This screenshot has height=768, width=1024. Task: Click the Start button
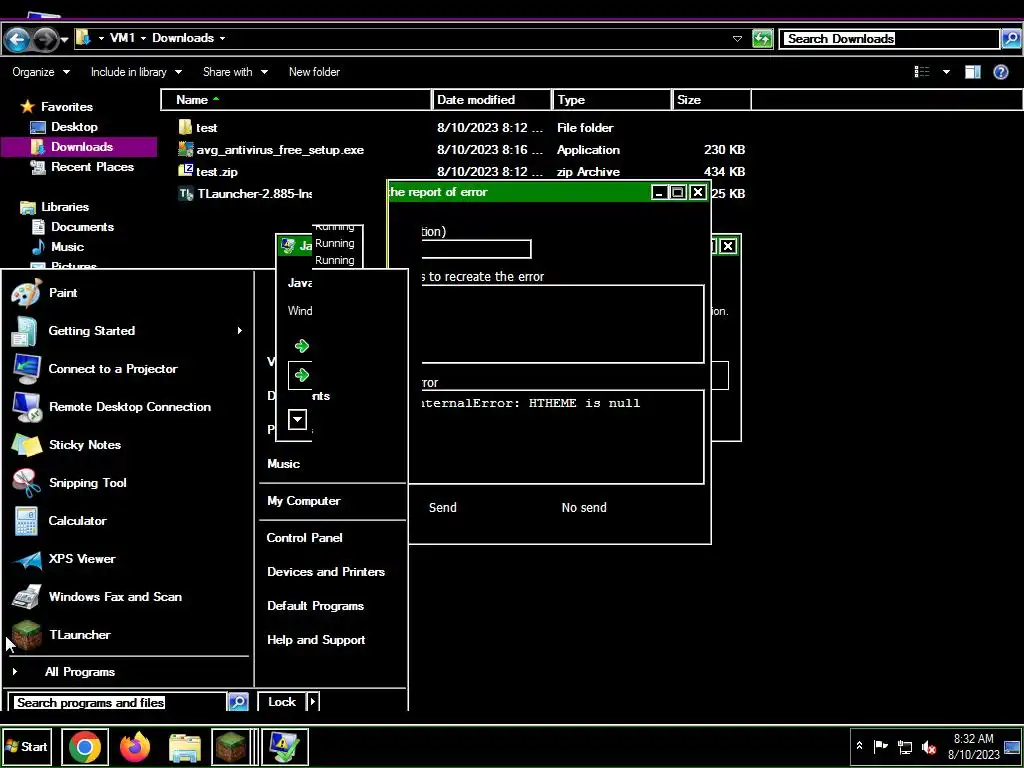coord(27,746)
